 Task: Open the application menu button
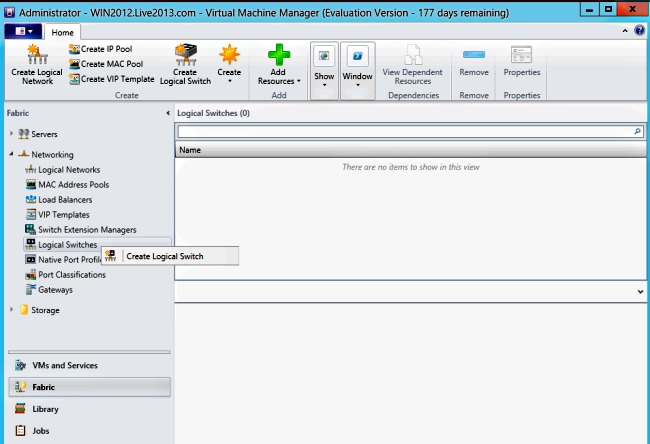pos(23,32)
